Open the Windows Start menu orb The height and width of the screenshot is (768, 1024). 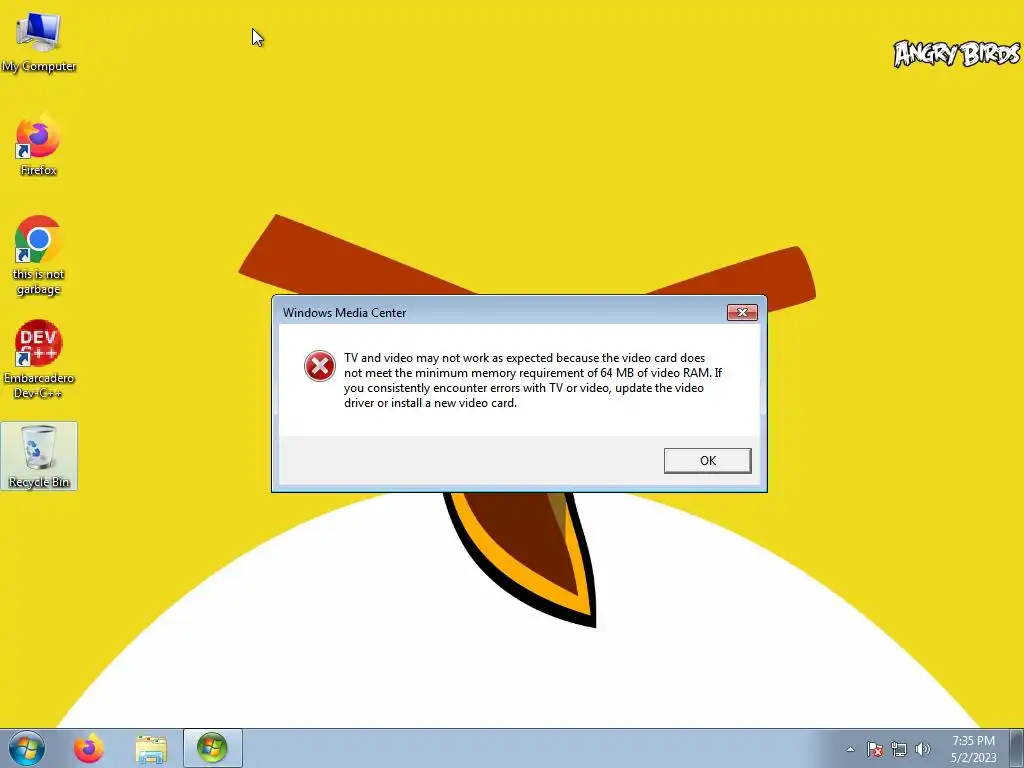click(27, 748)
